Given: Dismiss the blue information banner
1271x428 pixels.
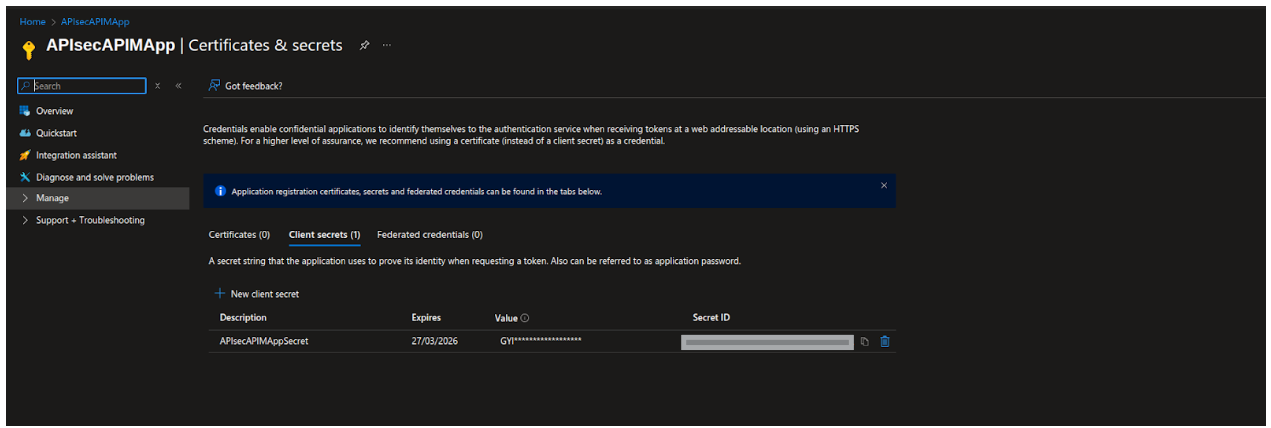Looking at the screenshot, I should [x=884, y=185].
